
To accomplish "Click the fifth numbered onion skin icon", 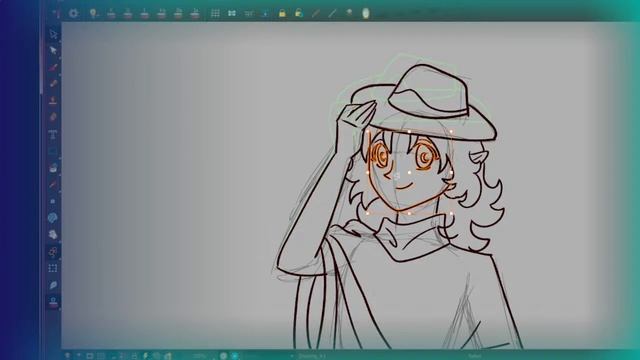I will pyautogui.click(x=178, y=13).
